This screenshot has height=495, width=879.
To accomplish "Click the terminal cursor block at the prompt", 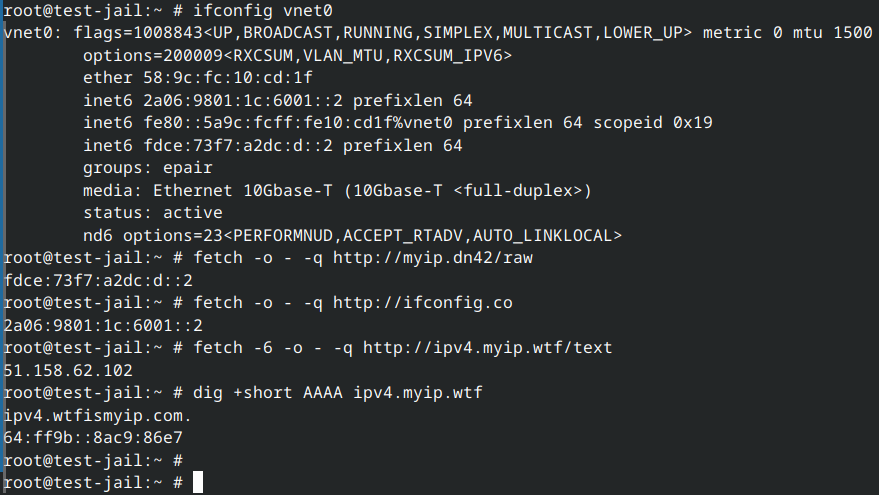I will (198, 482).
